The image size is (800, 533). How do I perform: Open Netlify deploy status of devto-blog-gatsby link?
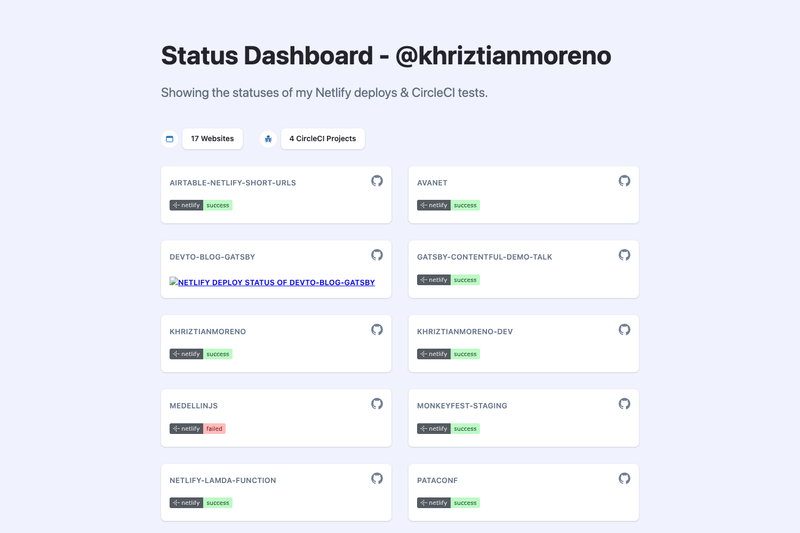[272, 282]
